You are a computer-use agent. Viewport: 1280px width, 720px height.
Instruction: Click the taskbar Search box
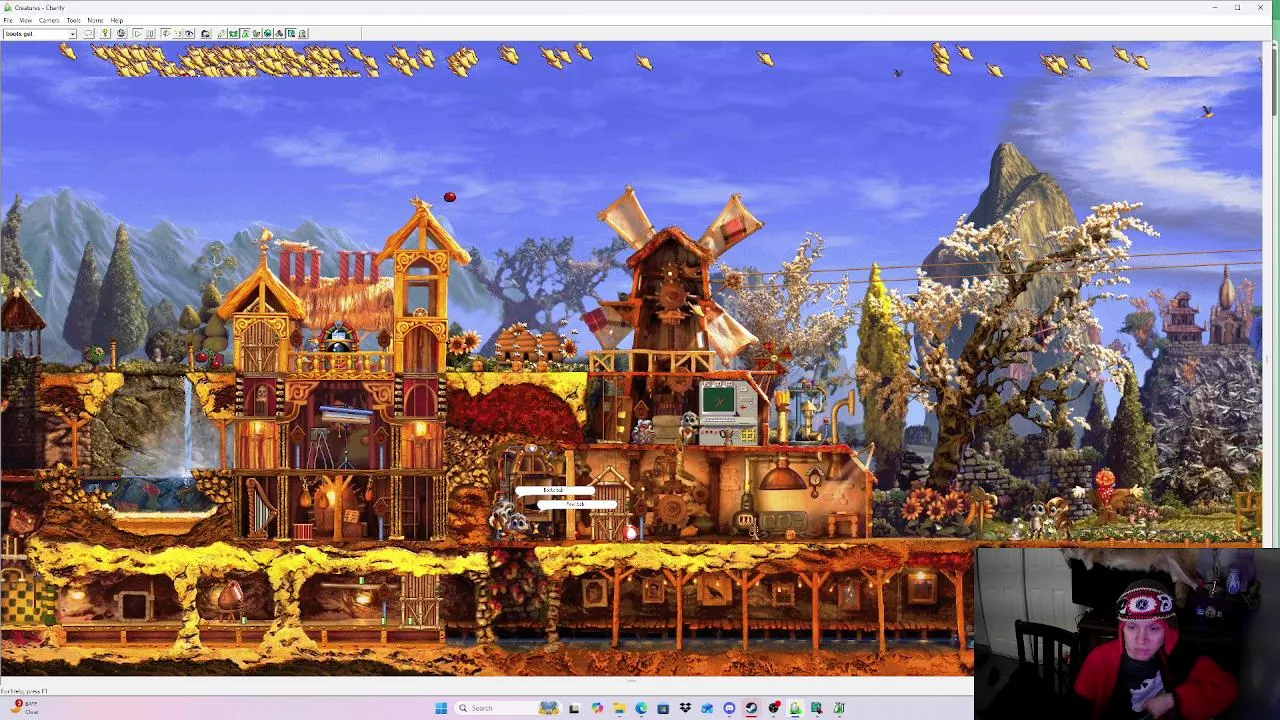(508, 708)
